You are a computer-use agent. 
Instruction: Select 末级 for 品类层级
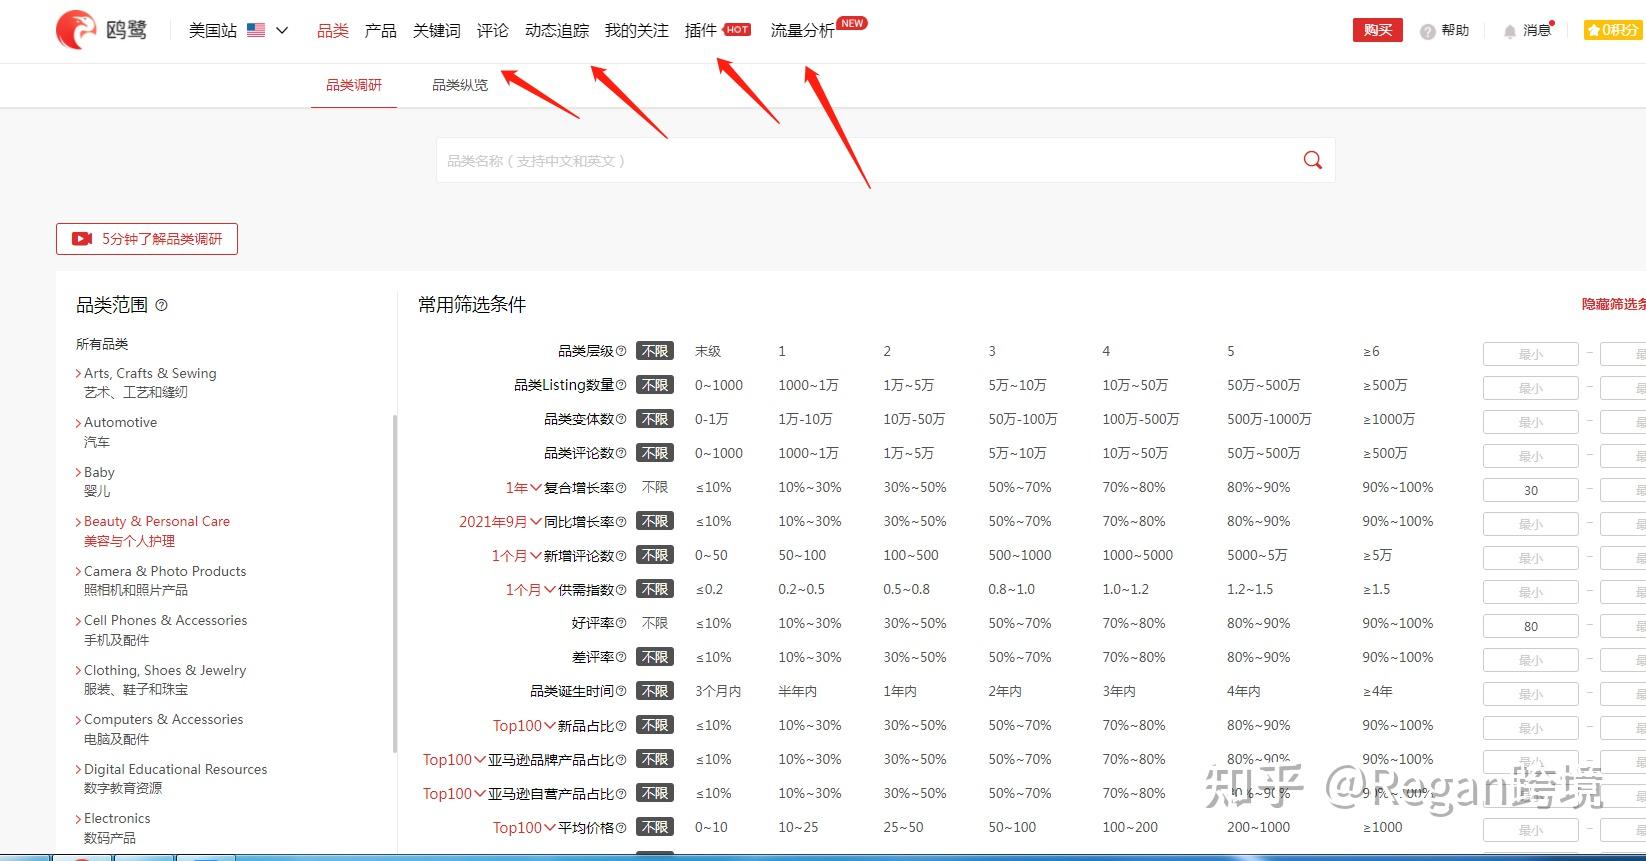(x=708, y=351)
